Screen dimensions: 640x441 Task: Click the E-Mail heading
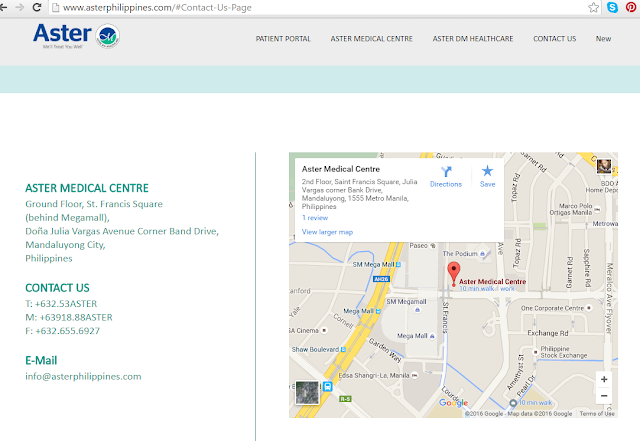coord(41,361)
